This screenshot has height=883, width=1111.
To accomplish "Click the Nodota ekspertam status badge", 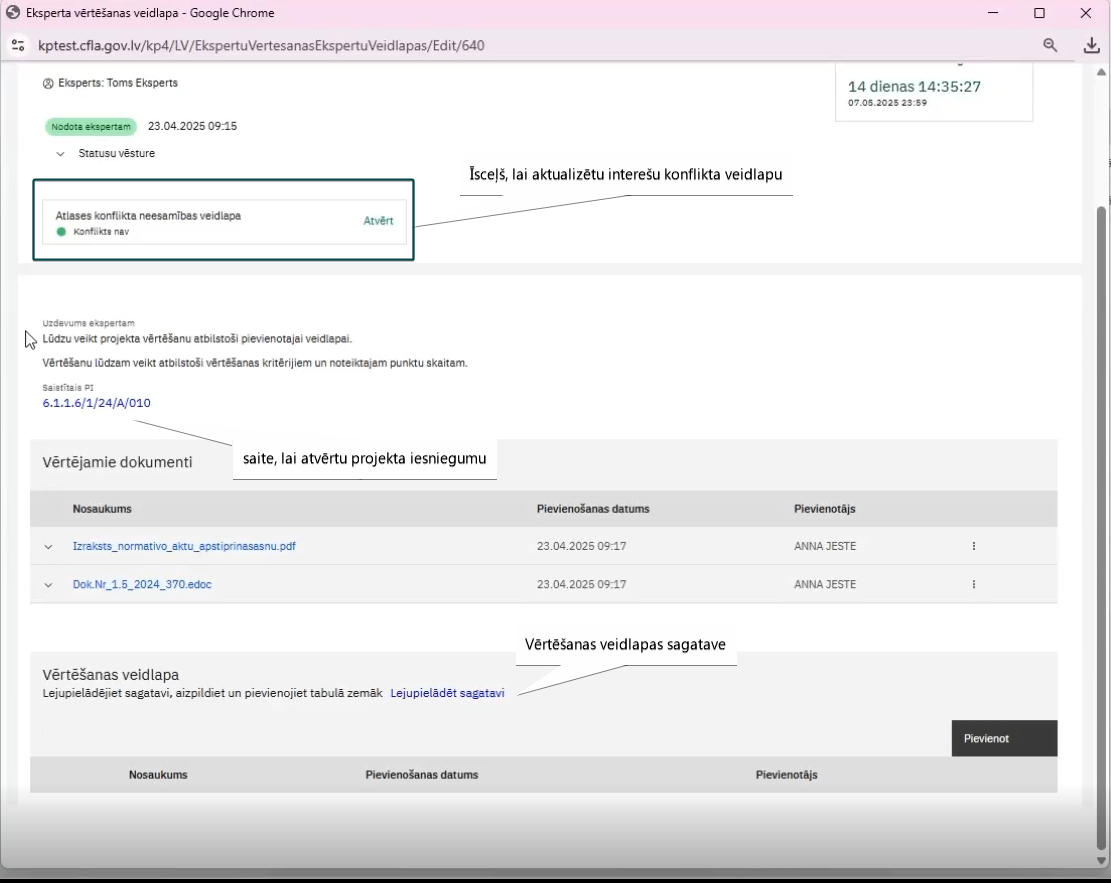I will (x=91, y=127).
